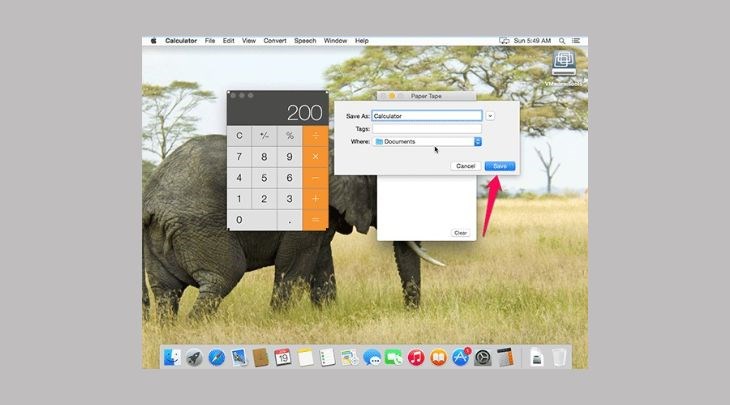Viewport: 730px width, 405px height.
Task: Open Reminders checklist icon in dock
Action: click(x=327, y=358)
